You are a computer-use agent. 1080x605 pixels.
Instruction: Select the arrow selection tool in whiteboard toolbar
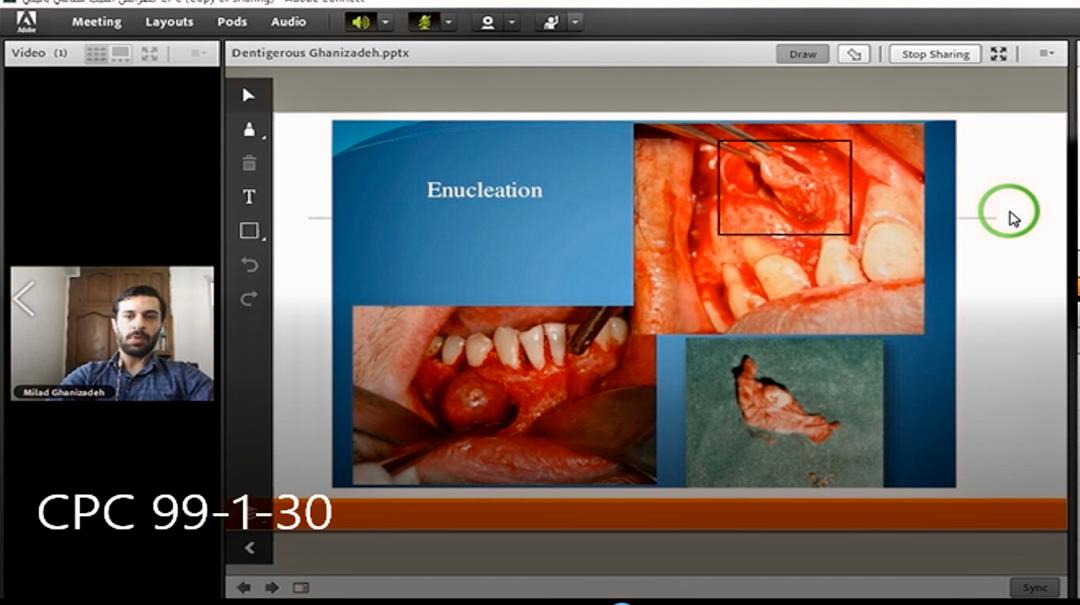(249, 95)
